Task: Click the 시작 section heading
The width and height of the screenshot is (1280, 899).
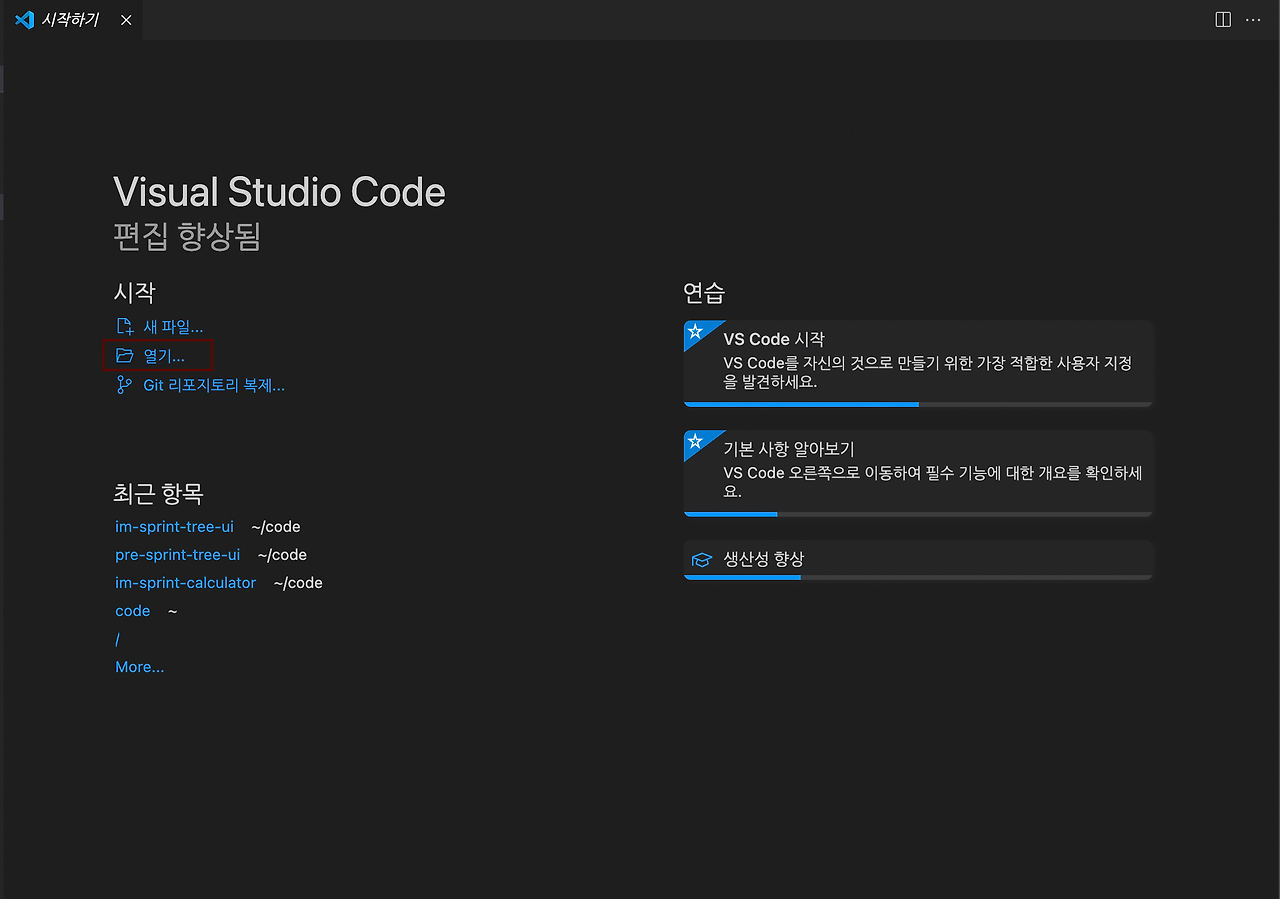Action: pyautogui.click(x=135, y=293)
